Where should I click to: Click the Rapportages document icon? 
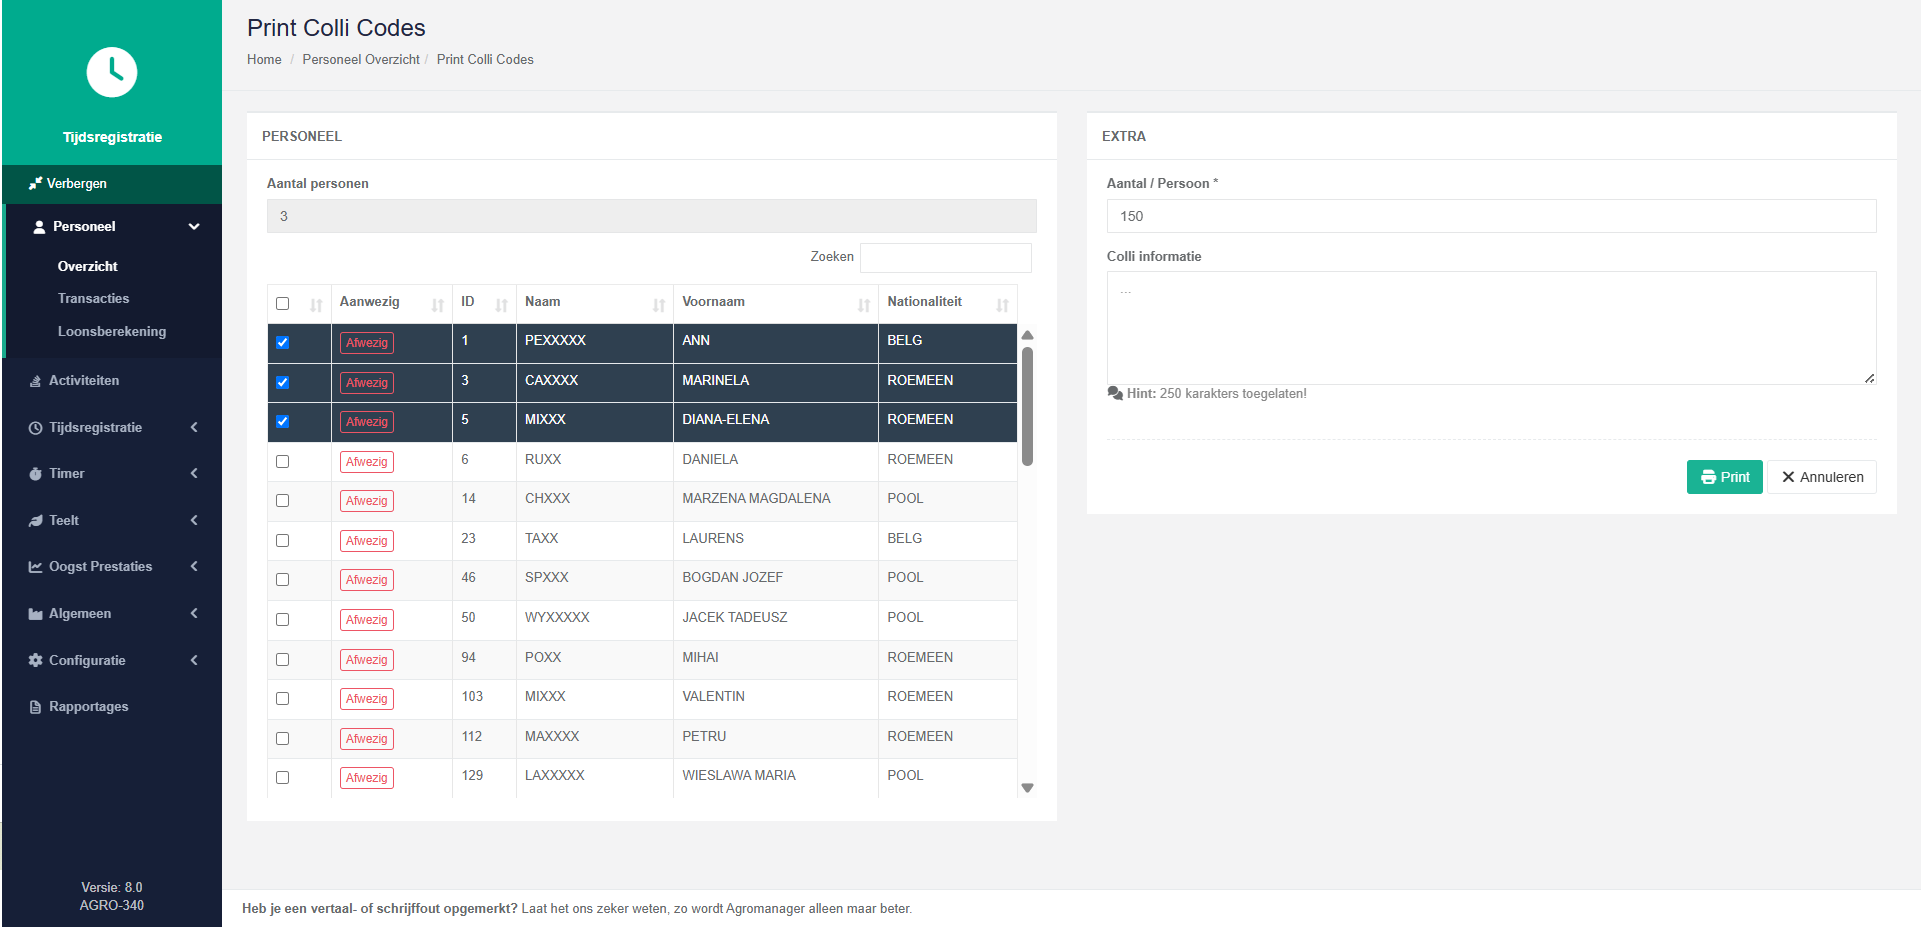(35, 707)
